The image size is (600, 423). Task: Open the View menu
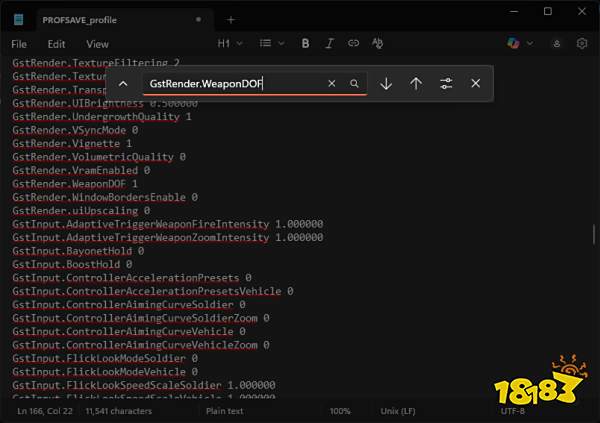(97, 44)
